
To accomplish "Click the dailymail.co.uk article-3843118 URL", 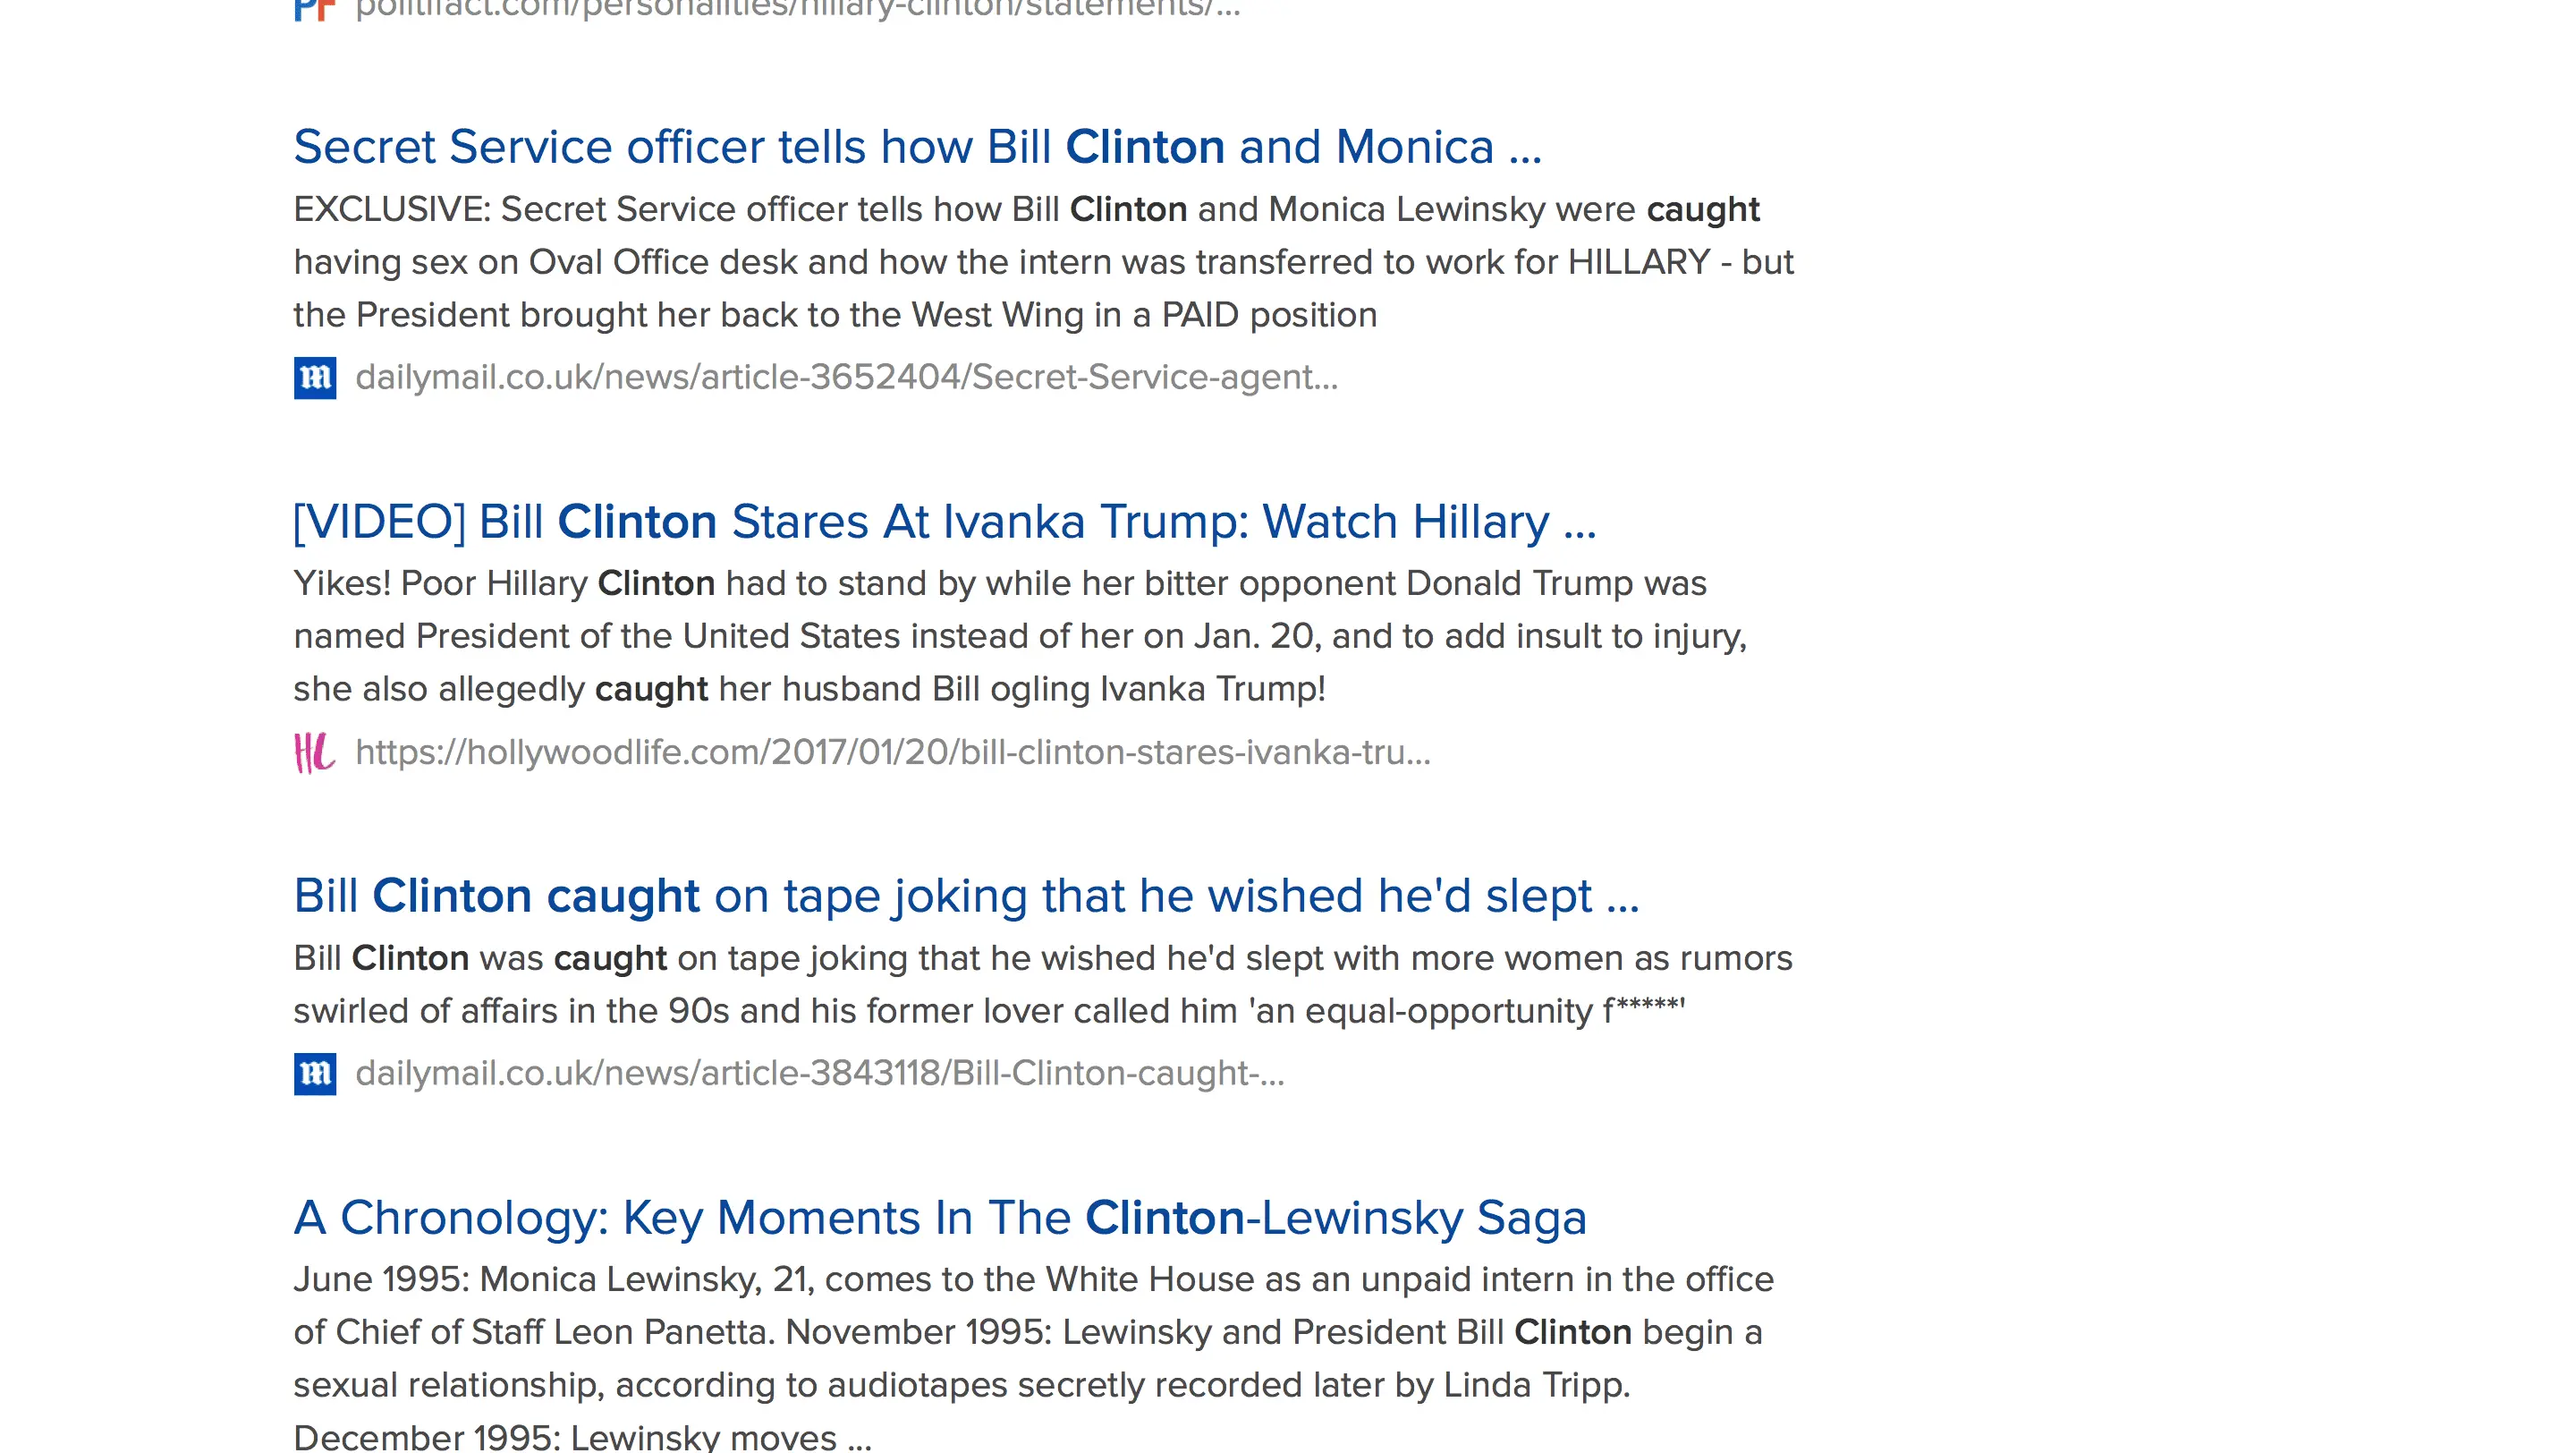I will click(819, 1073).
